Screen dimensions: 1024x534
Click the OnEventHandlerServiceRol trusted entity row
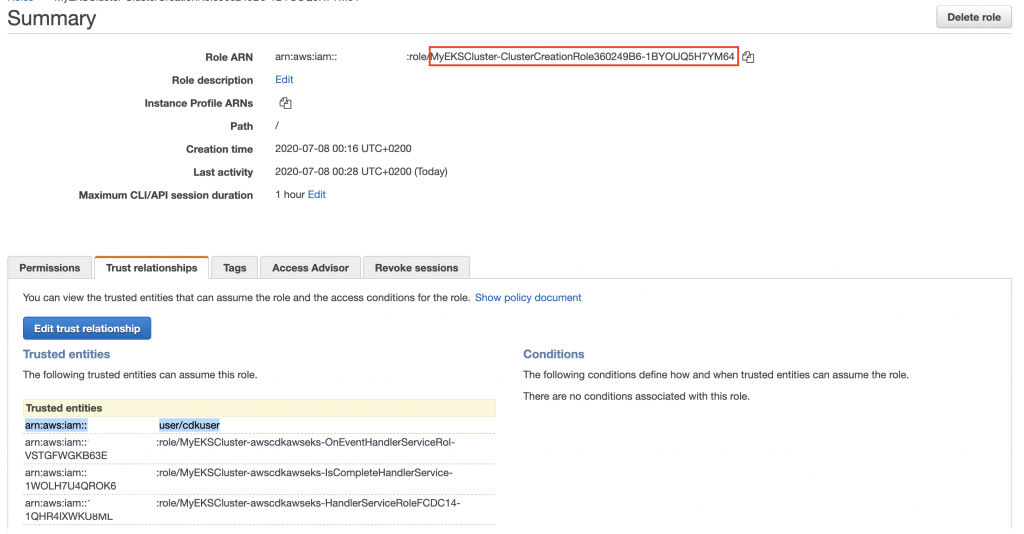259,448
